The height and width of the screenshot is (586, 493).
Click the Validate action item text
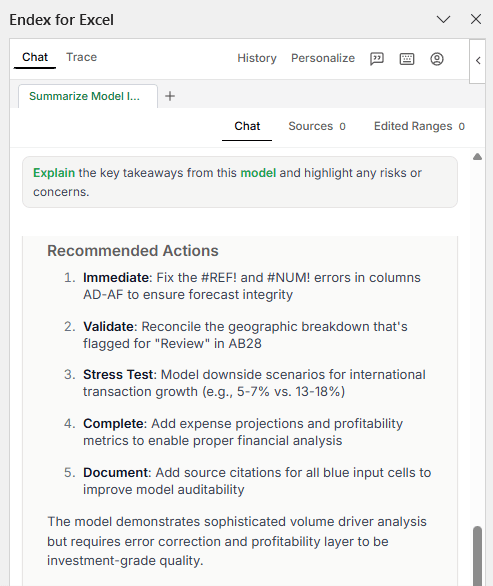click(x=245, y=335)
